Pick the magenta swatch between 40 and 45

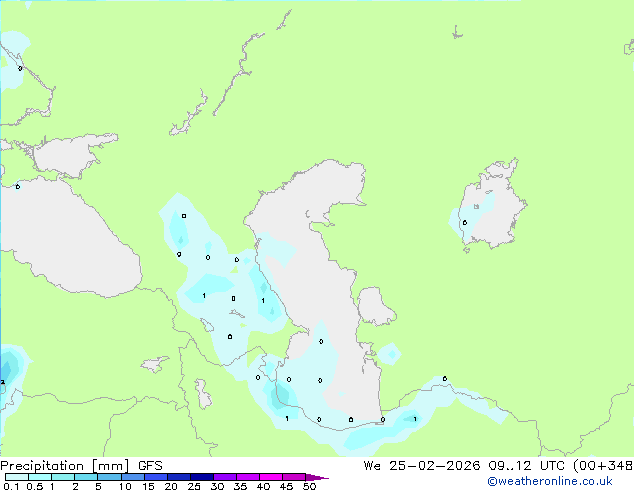coord(271,477)
